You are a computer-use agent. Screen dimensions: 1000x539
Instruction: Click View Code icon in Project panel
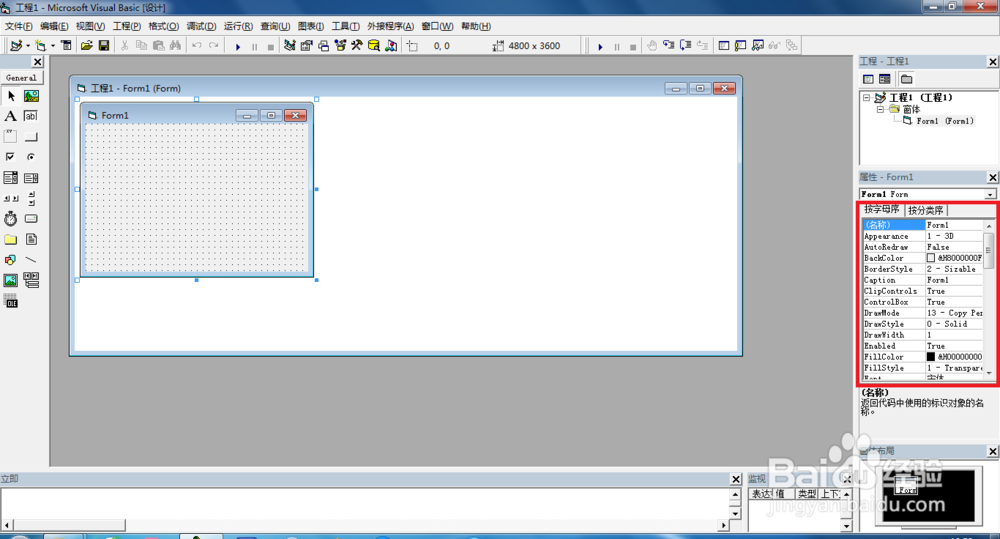868,79
